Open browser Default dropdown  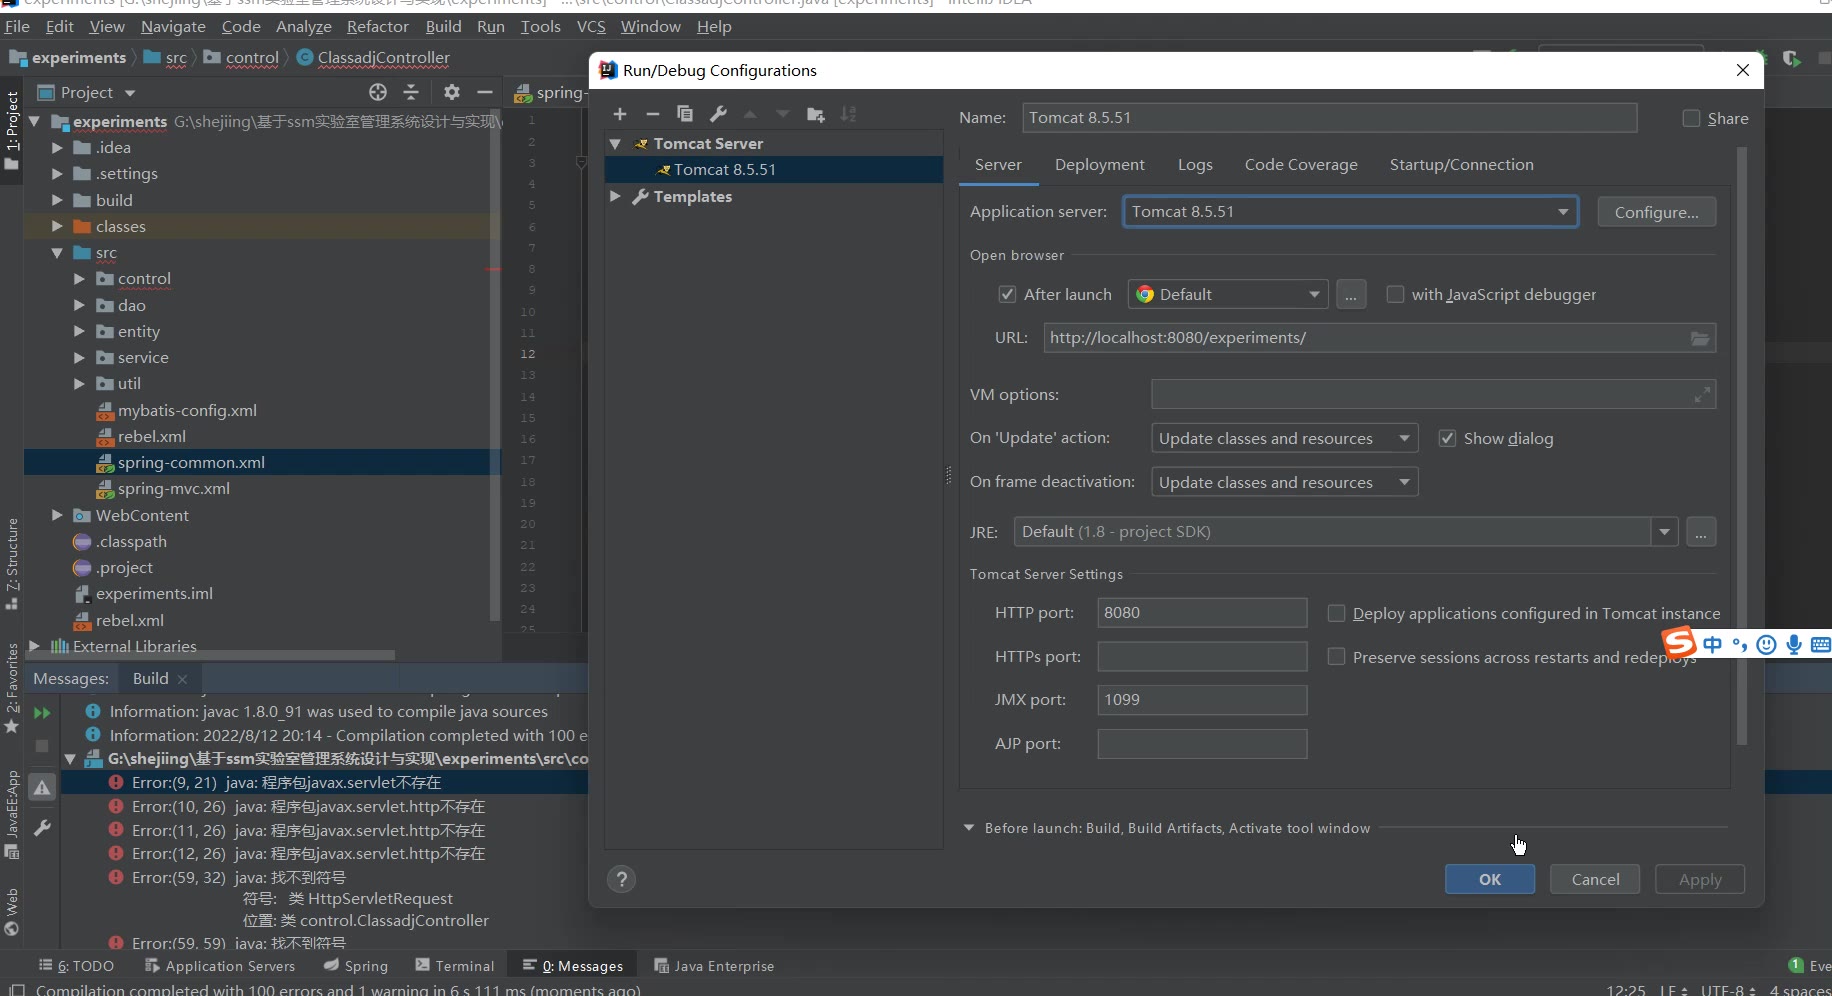pyautogui.click(x=1228, y=294)
